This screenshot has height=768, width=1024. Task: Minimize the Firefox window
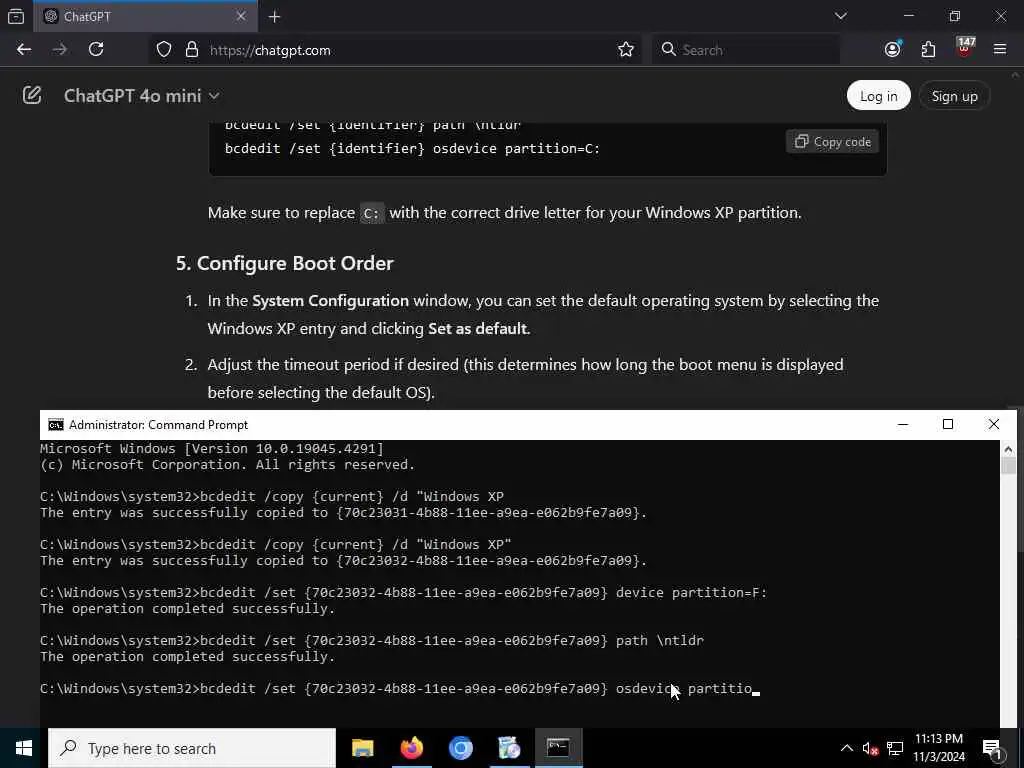[908, 16]
